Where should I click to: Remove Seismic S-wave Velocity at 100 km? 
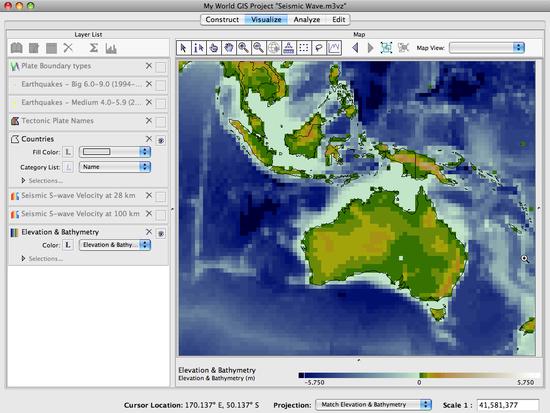pyautogui.click(x=149, y=213)
